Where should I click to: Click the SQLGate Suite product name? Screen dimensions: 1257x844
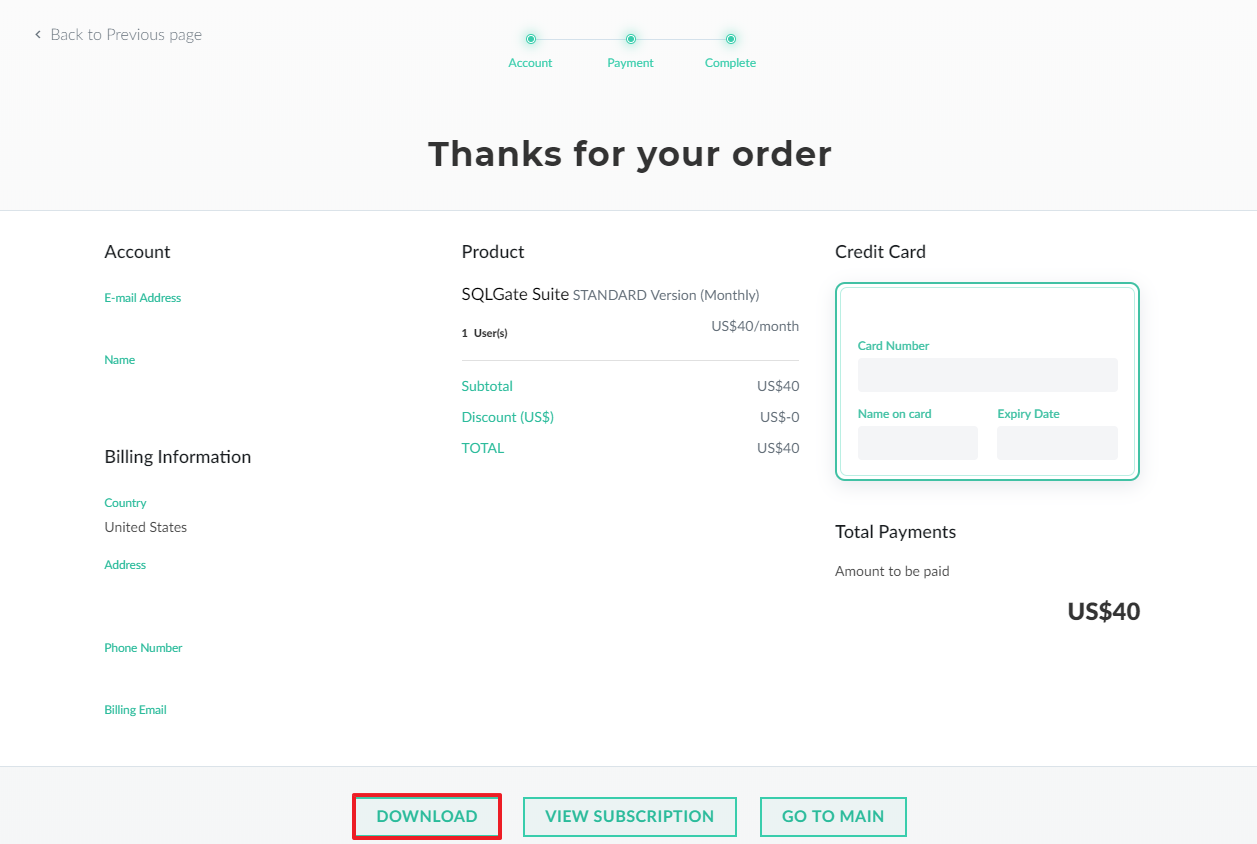(515, 295)
